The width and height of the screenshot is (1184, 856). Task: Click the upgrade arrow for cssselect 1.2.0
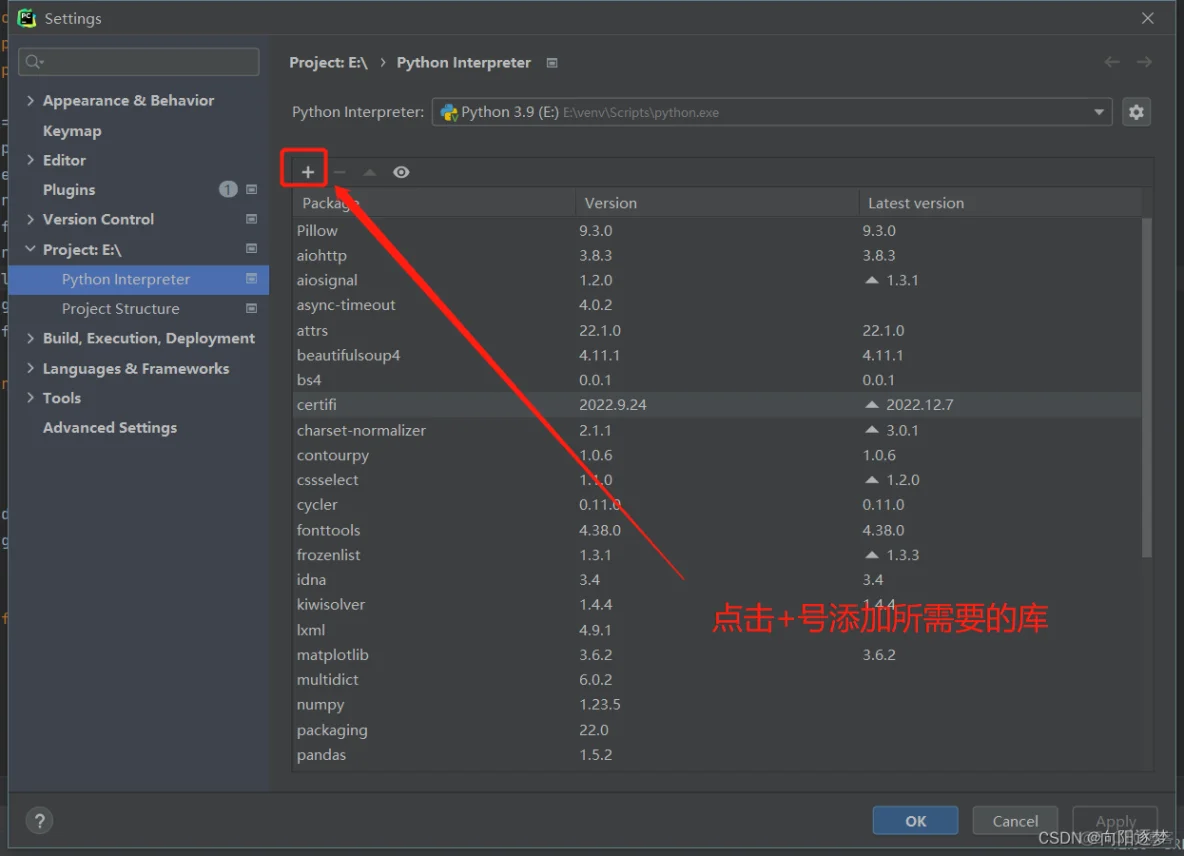coord(871,479)
